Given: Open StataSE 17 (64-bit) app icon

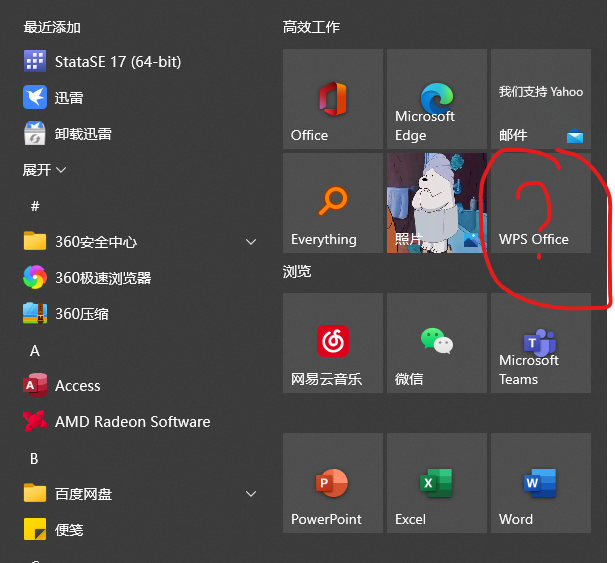Looking at the screenshot, I should pyautogui.click(x=35, y=61).
